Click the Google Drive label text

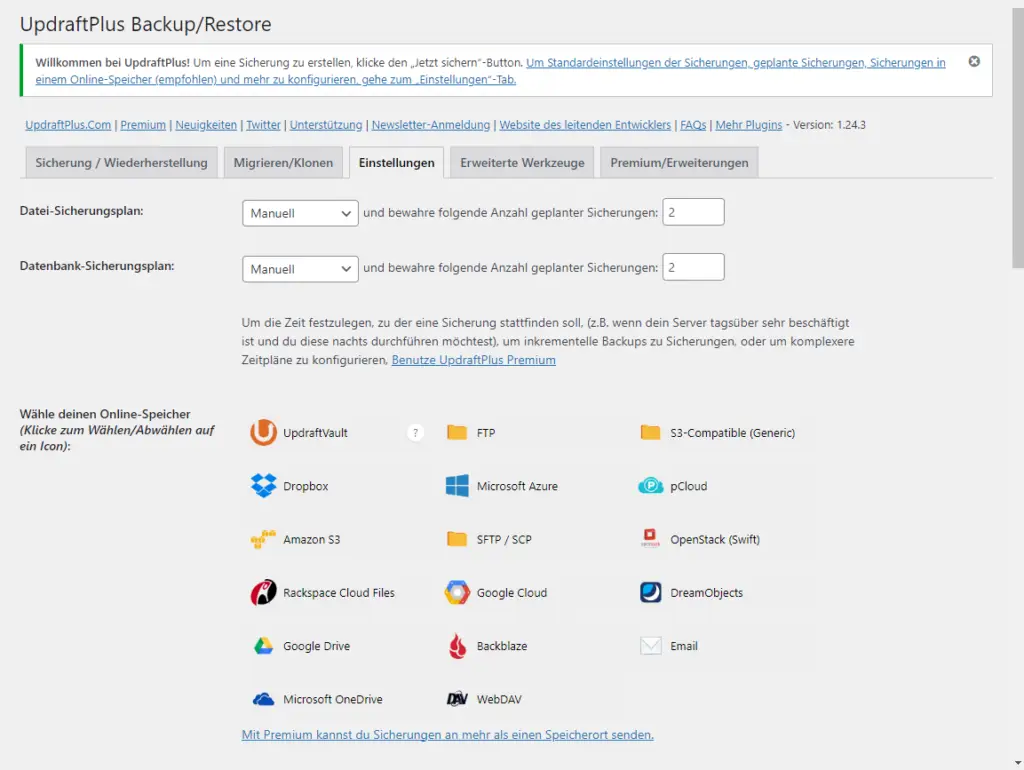click(x=317, y=646)
